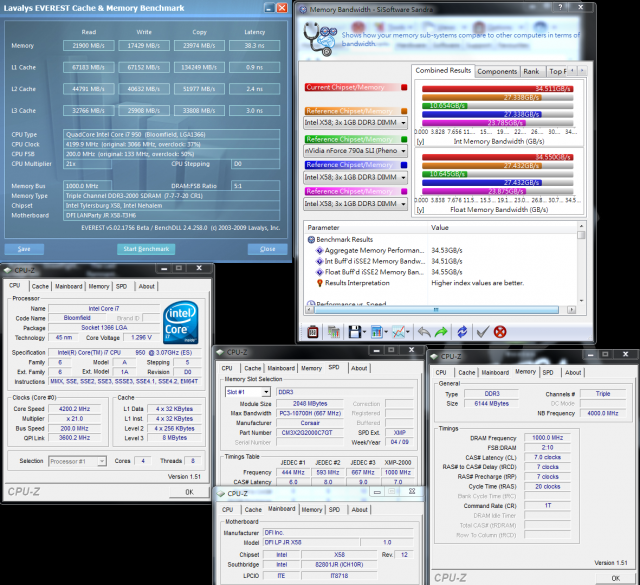
Task: Switch to Rank tab in Sandra
Action: click(531, 71)
